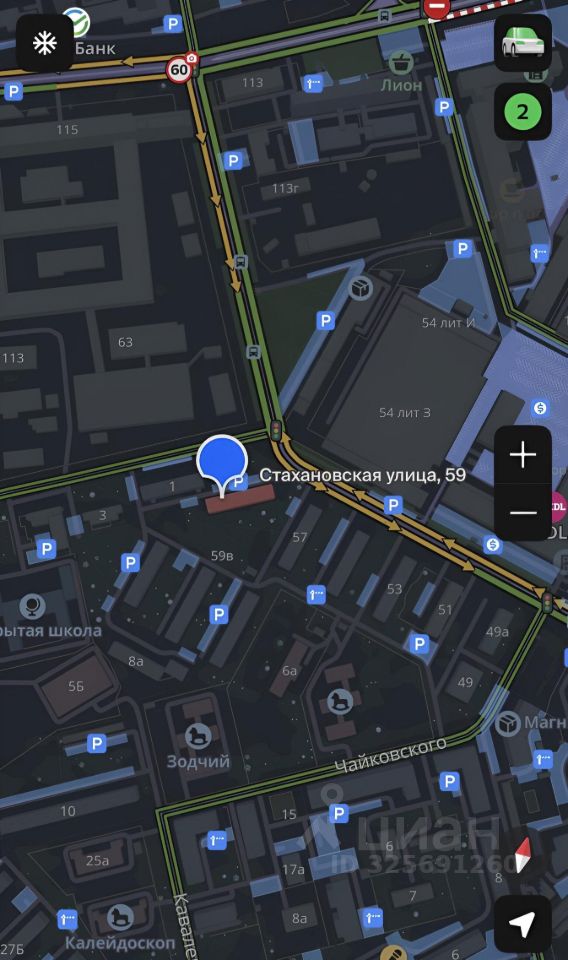Zoom out with the minus button

[523, 512]
